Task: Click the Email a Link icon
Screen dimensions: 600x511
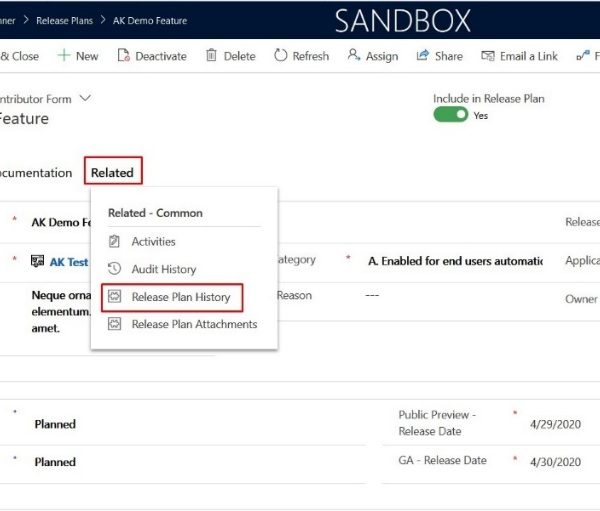Action: pos(488,56)
